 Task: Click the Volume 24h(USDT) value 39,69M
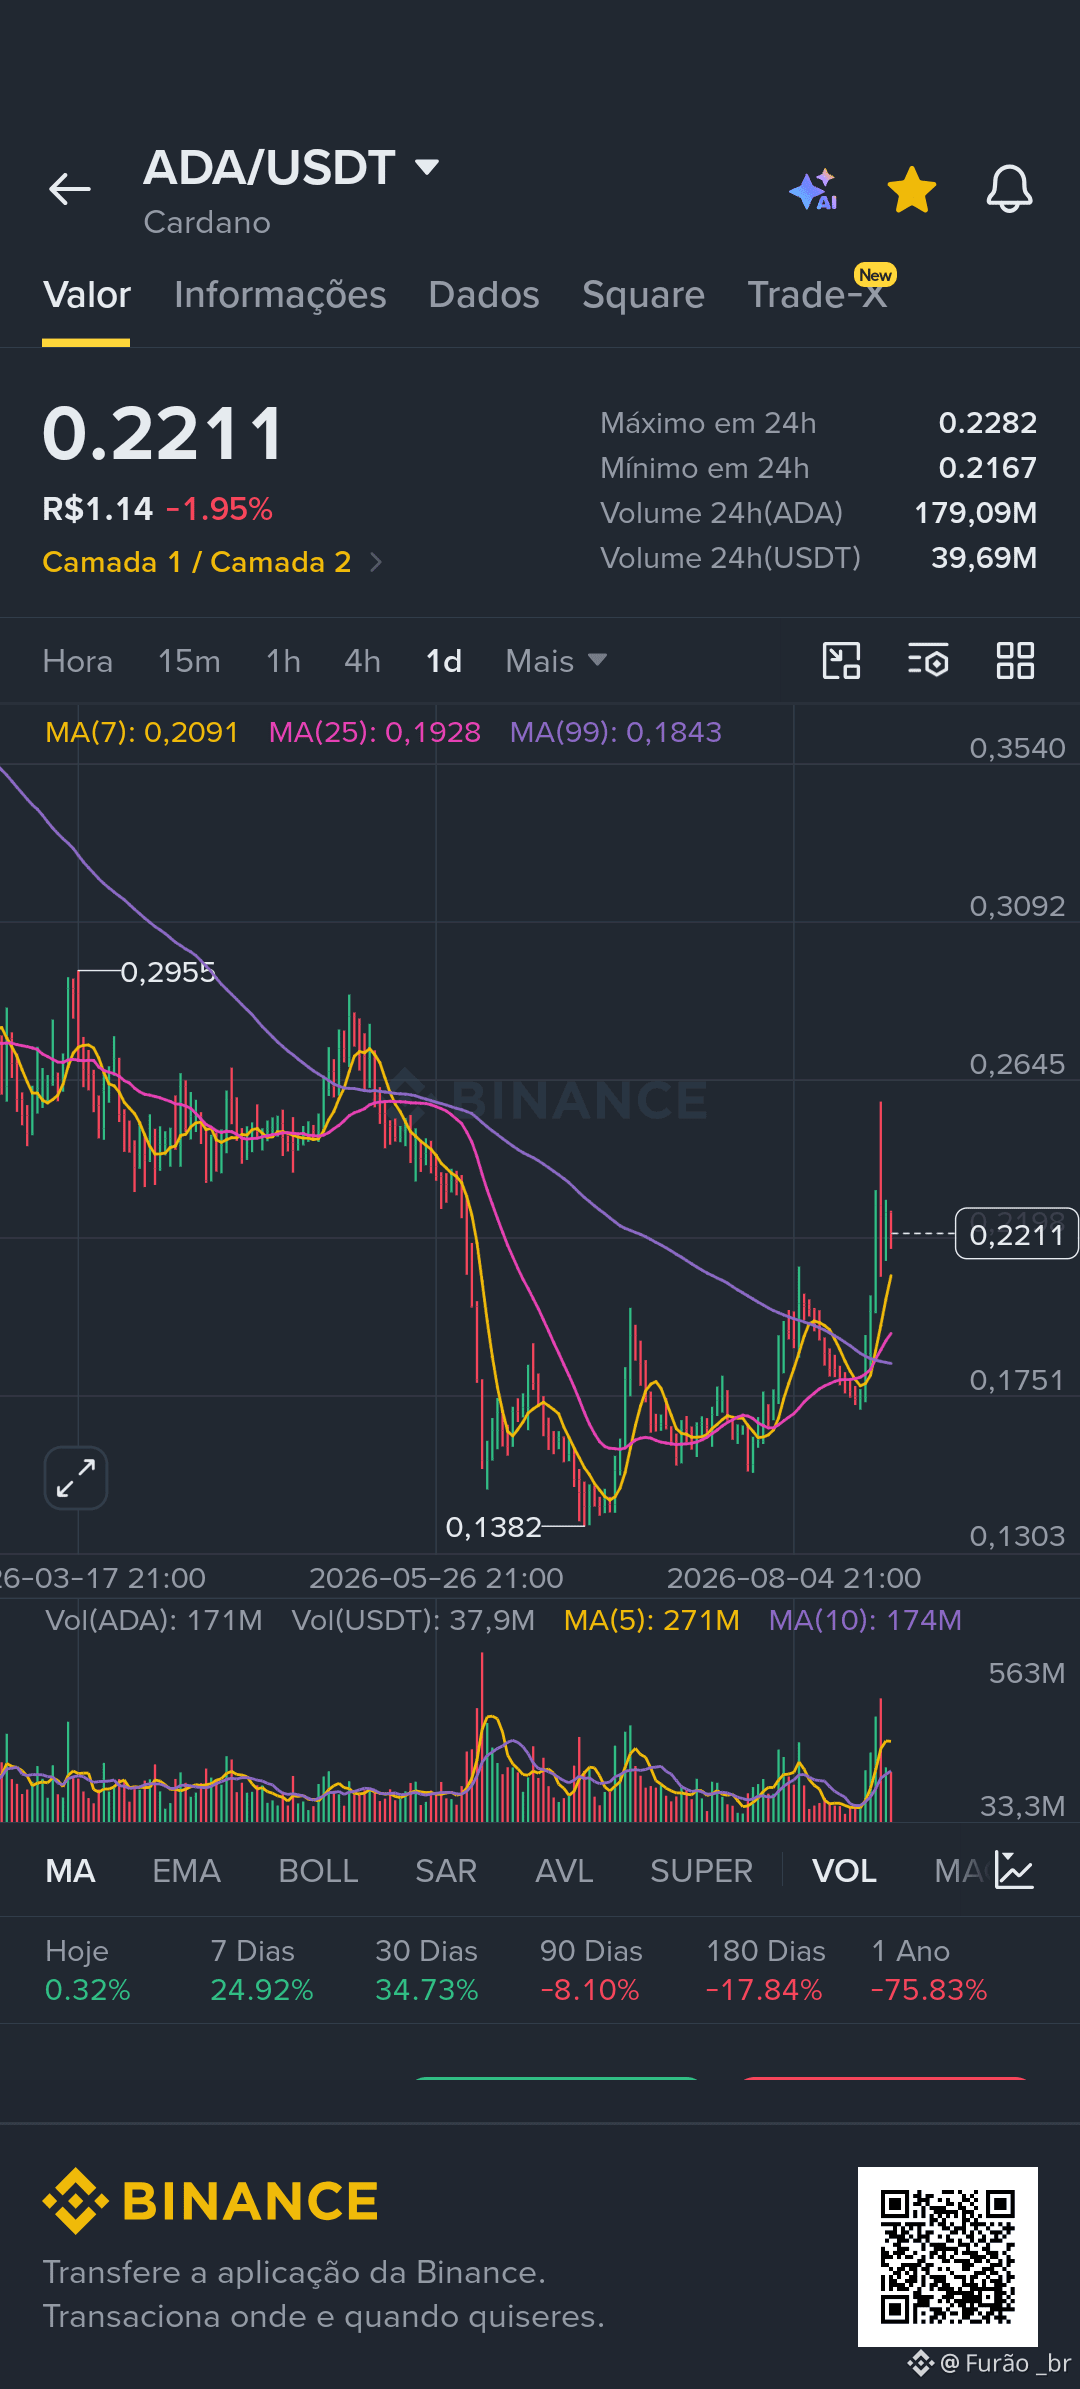(984, 558)
